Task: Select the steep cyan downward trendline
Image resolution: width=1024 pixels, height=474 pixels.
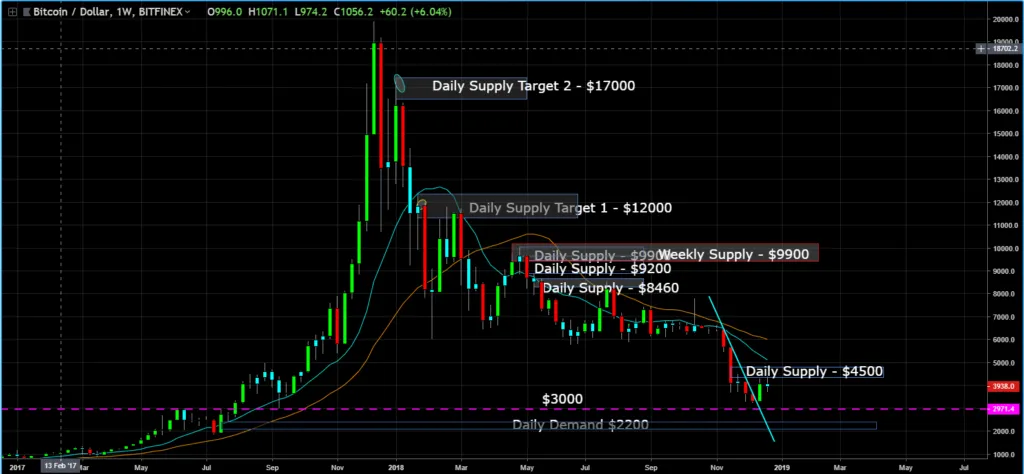Action: 742,370
